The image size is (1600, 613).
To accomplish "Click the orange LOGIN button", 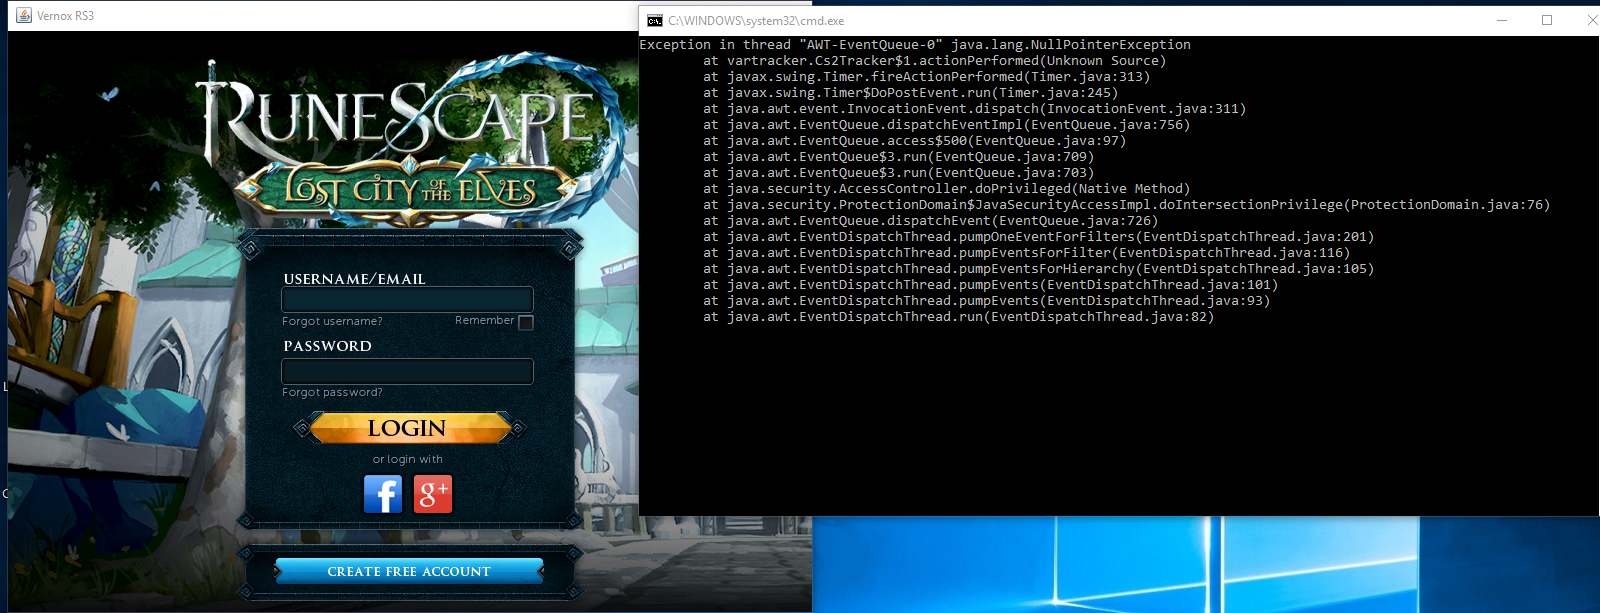I will click(x=408, y=428).
